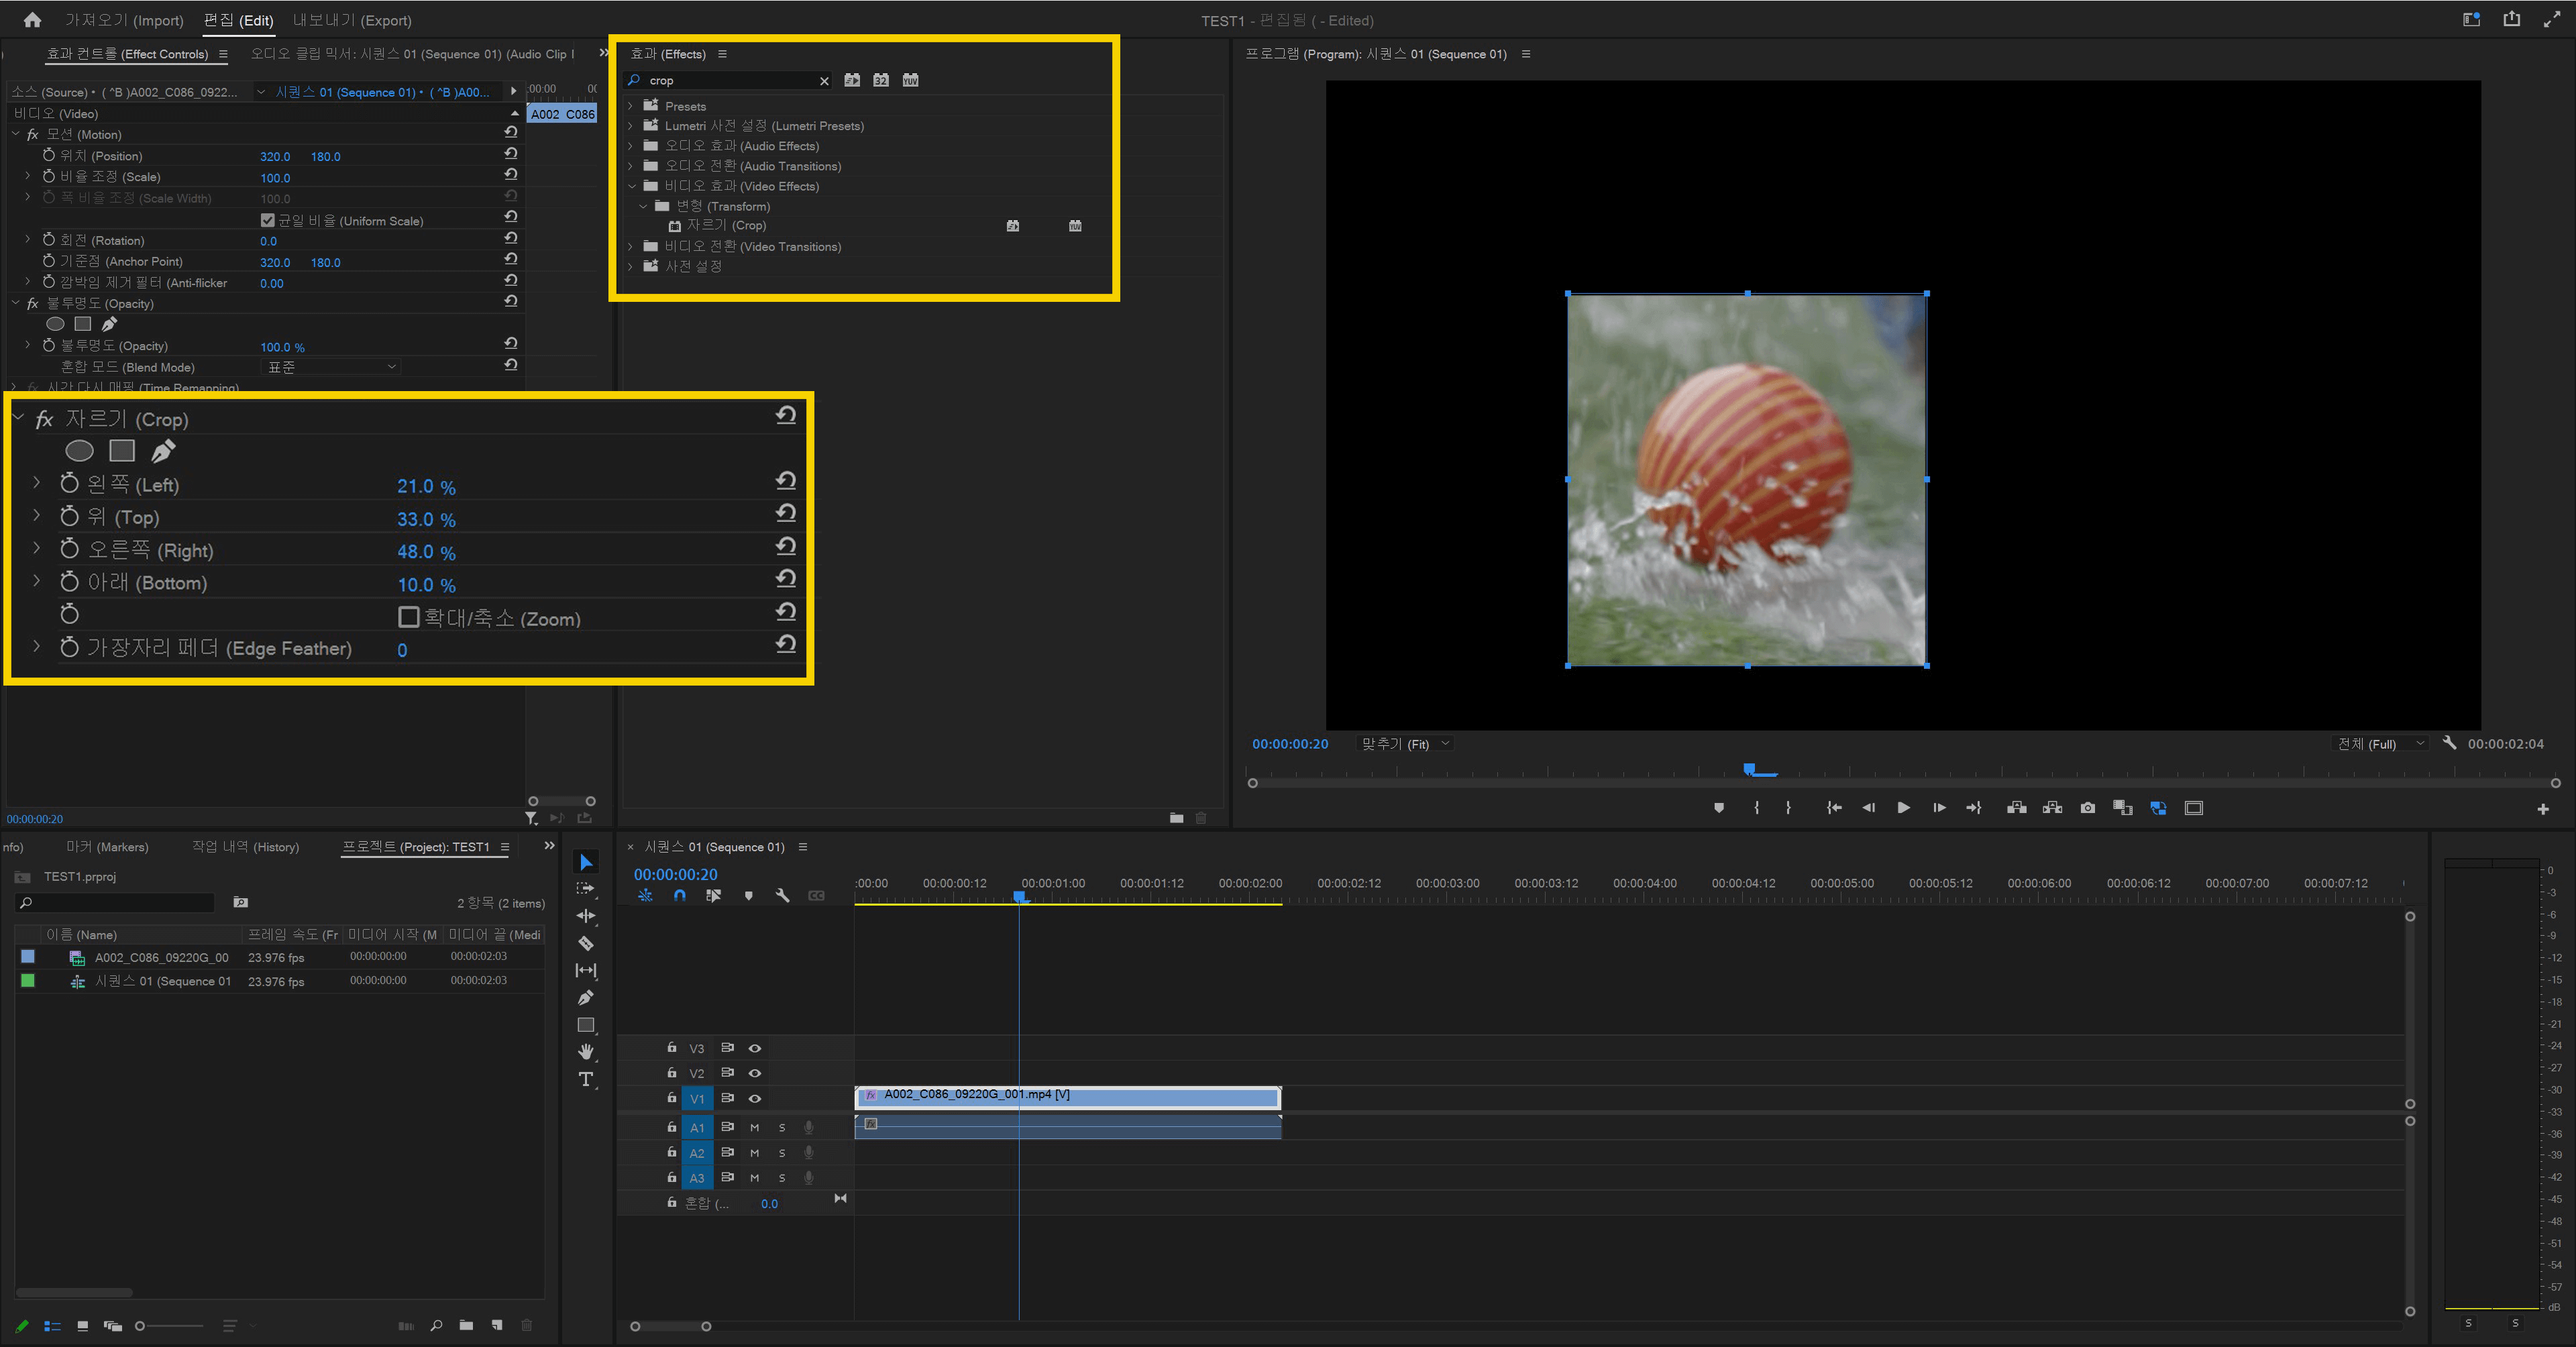Select the Razor tool in the toolbar

(586, 943)
